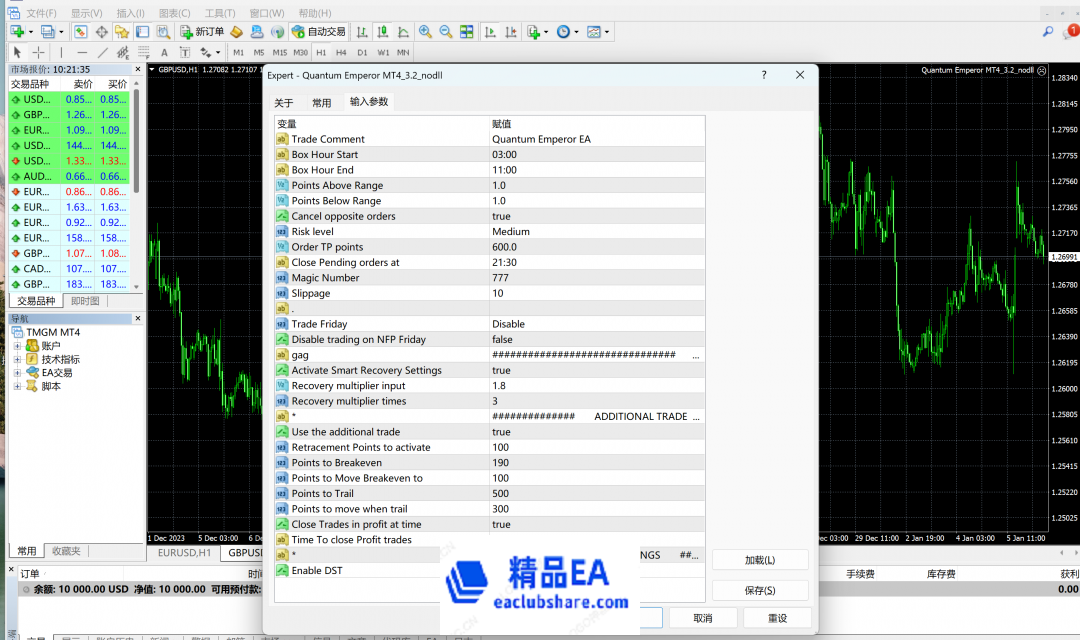1080x640 pixels.
Task: Select the trendline drawing tool
Action: pos(103,52)
